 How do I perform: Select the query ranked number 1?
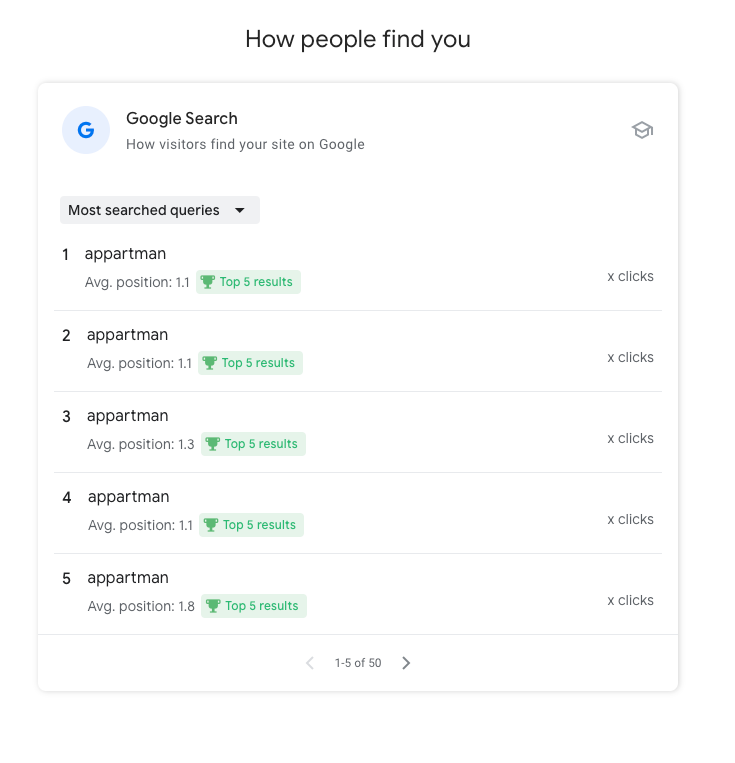[x=125, y=254]
